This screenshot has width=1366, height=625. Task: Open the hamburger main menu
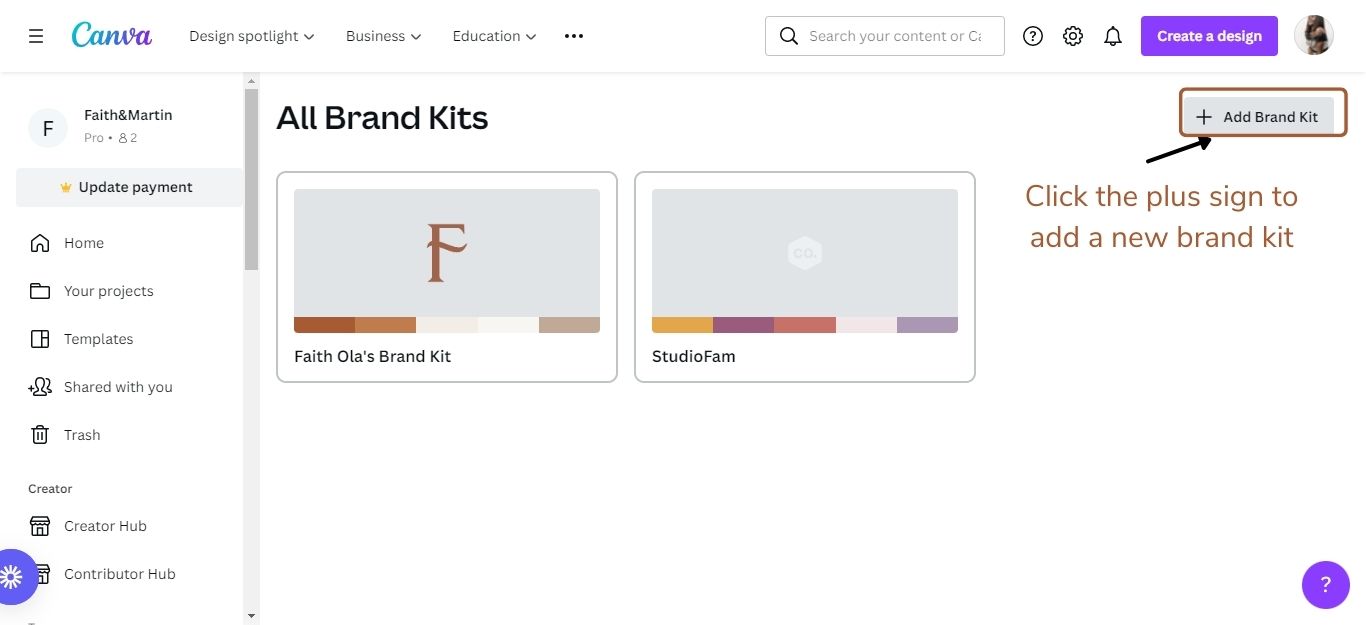tap(36, 36)
